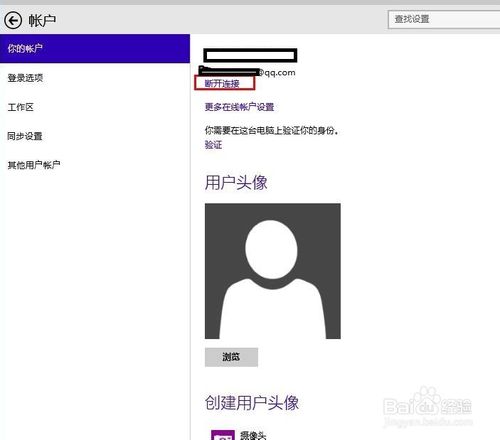
Task: Click the Baidu 经验 watermark logo
Action: click(x=428, y=407)
